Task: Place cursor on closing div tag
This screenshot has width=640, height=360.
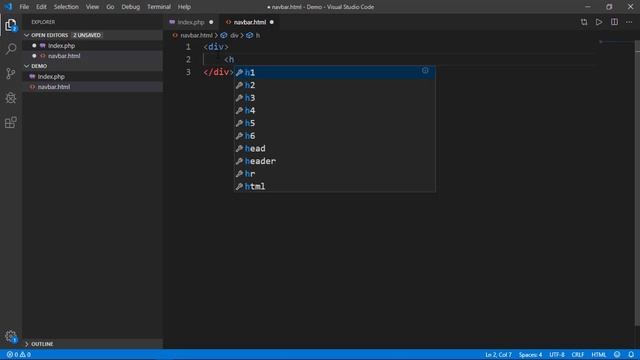Action: (x=218, y=72)
